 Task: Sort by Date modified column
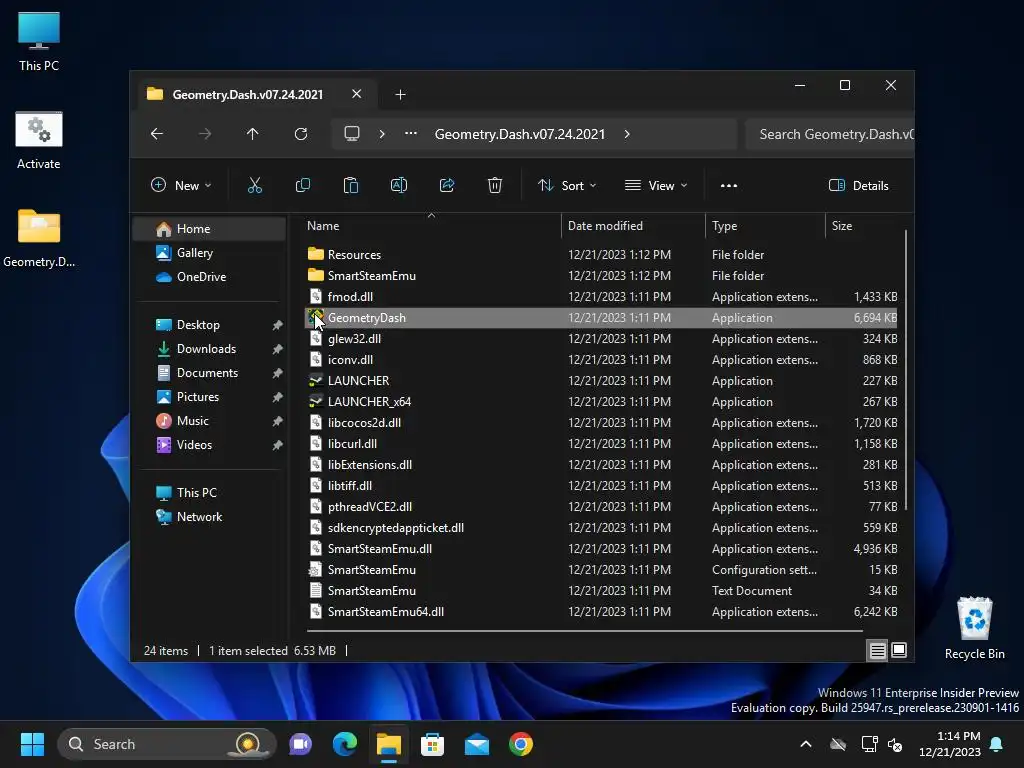click(x=633, y=225)
